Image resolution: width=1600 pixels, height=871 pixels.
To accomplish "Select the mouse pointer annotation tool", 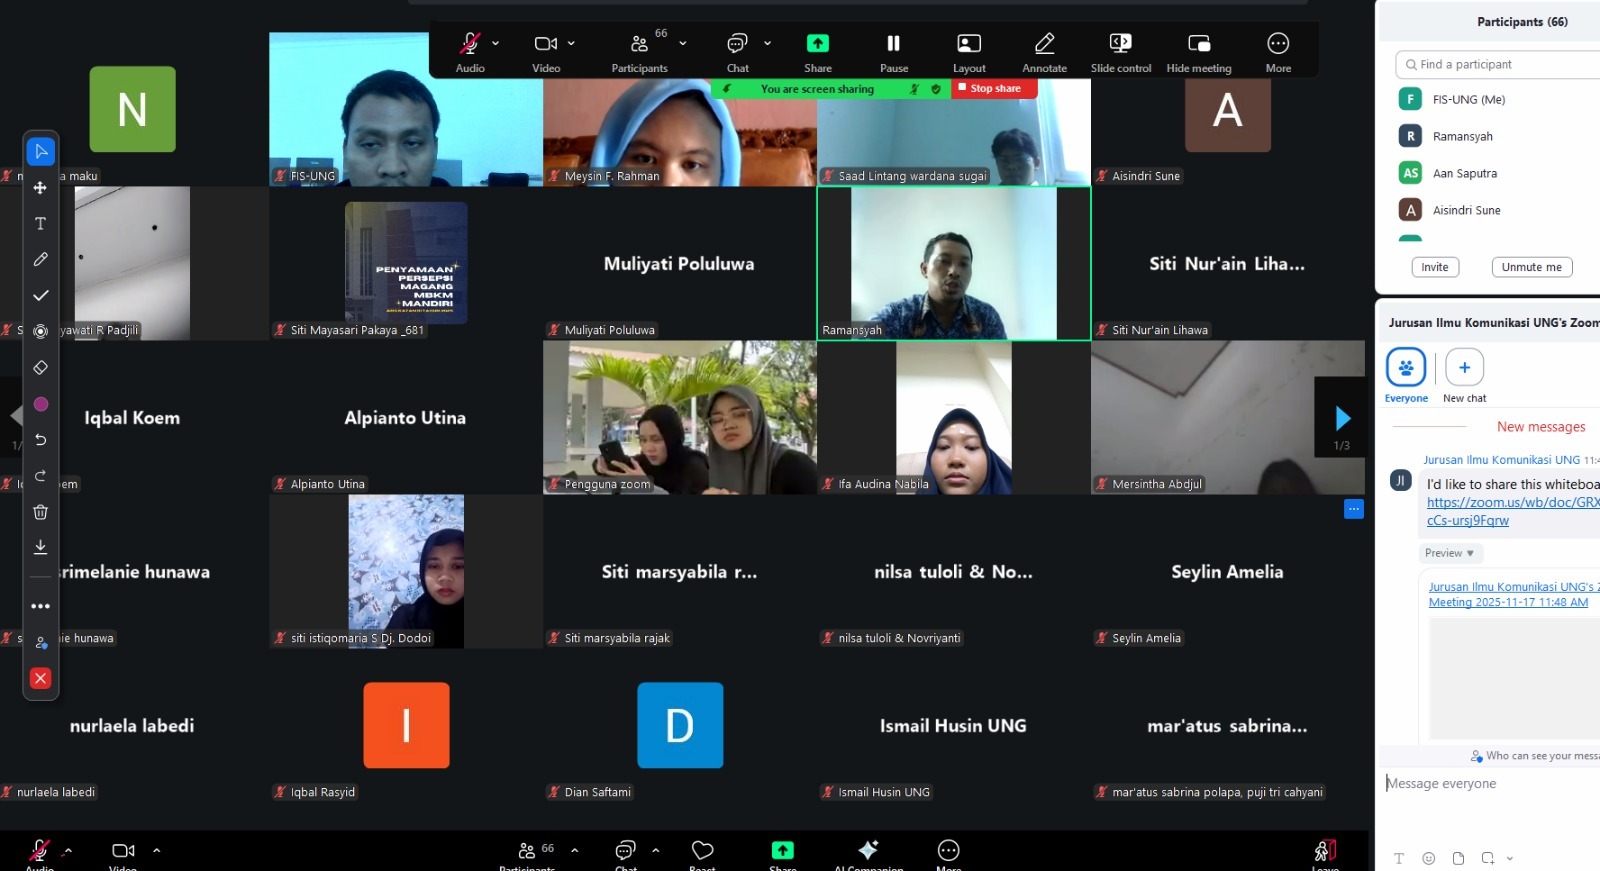I will coord(41,151).
